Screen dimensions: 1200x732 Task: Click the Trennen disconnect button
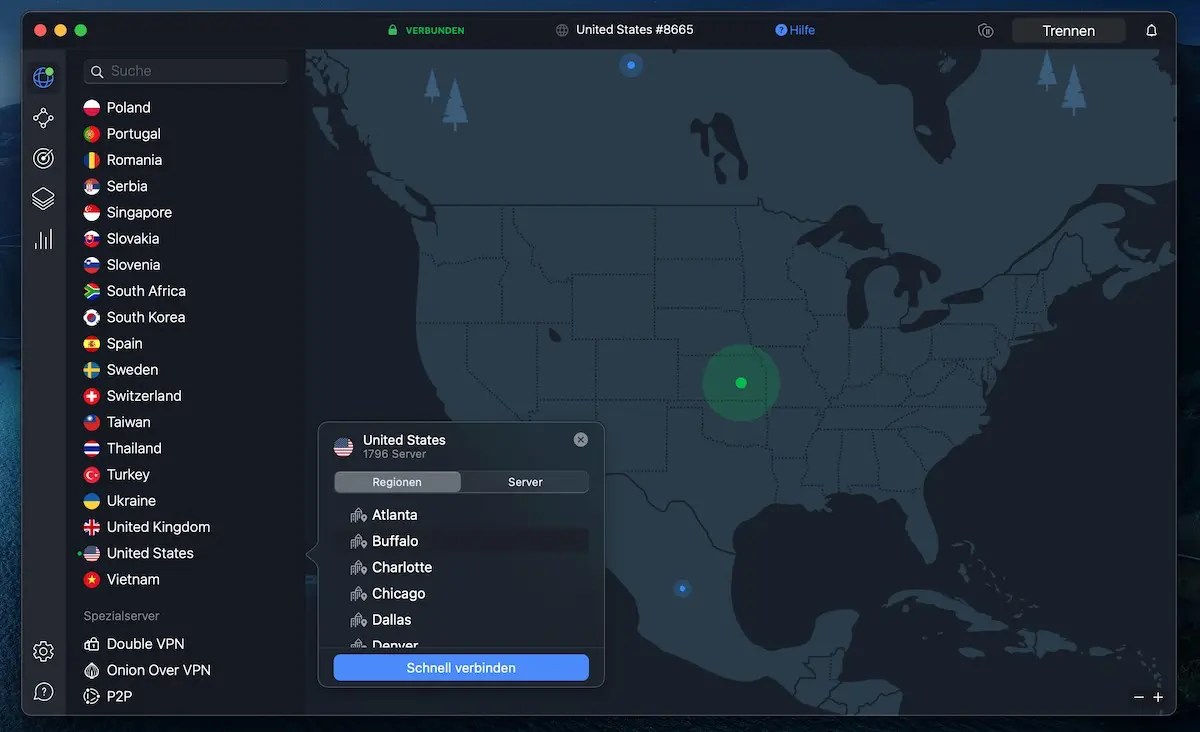click(1068, 31)
